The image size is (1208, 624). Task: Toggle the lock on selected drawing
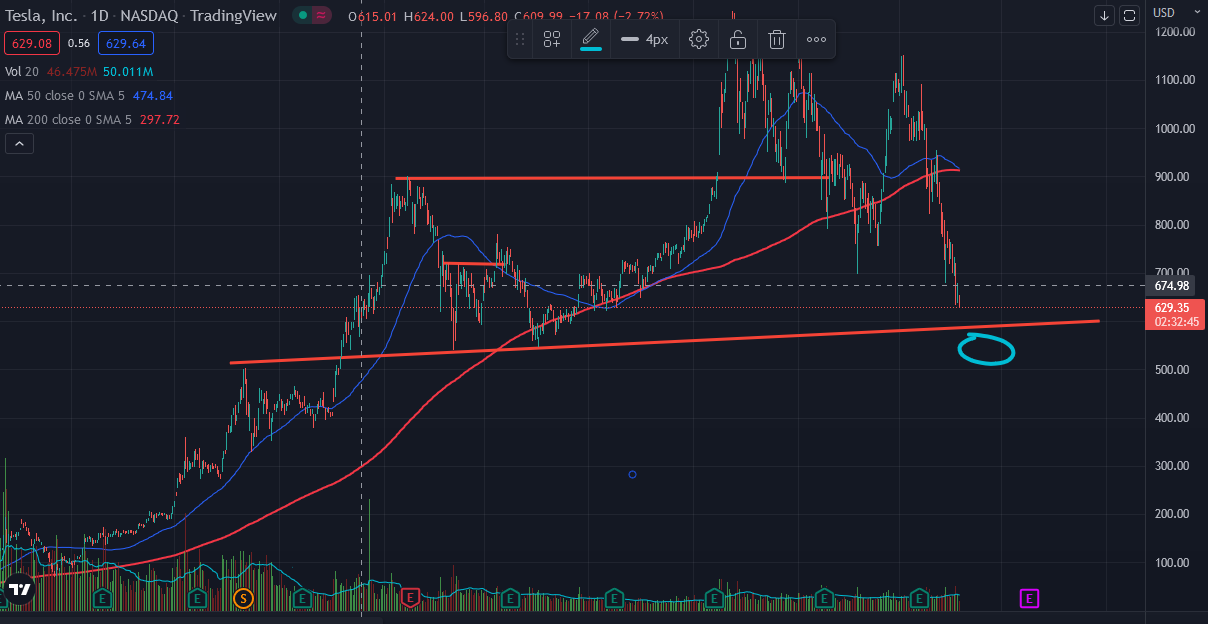[737, 40]
